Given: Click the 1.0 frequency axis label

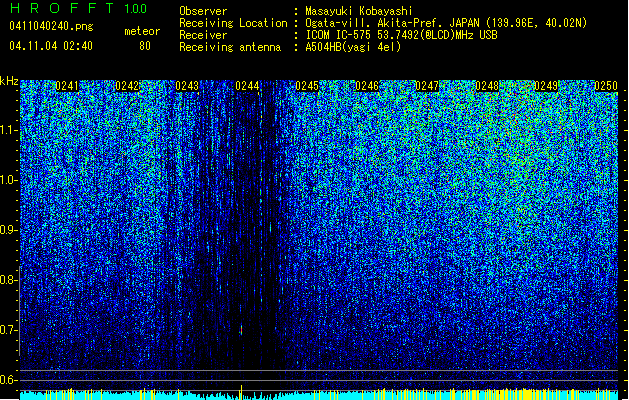Looking at the screenshot, I should click(x=8, y=180).
